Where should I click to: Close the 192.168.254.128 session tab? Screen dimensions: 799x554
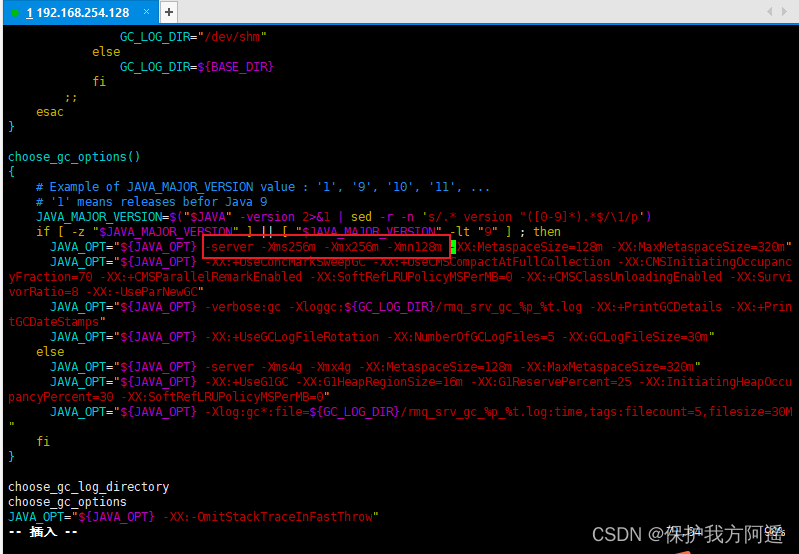tap(146, 12)
